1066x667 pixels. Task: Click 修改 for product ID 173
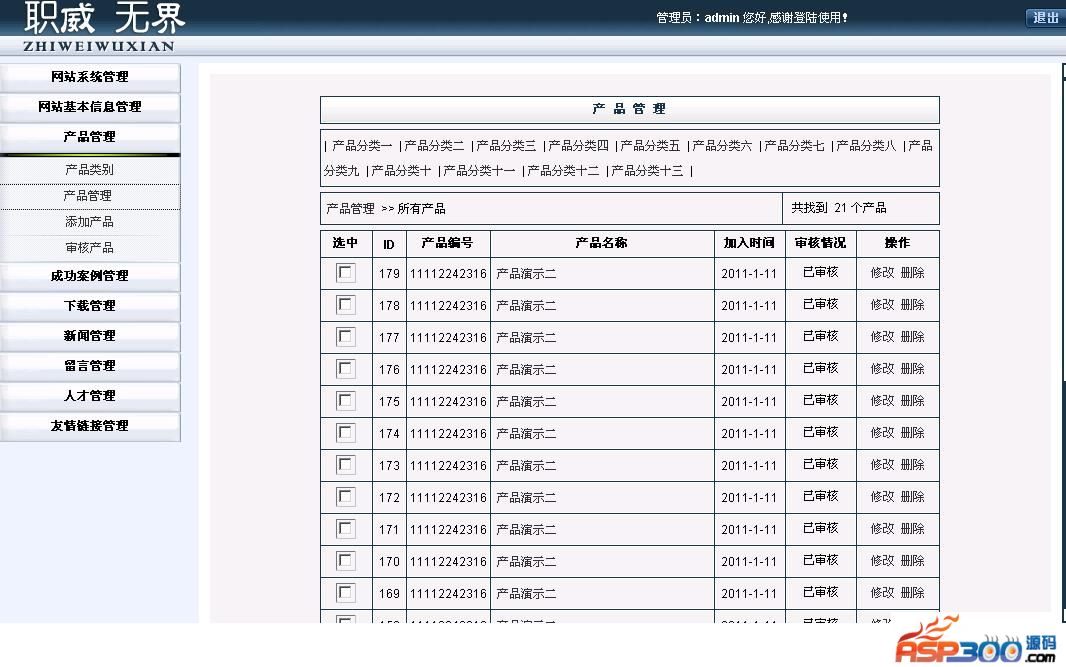(882, 464)
